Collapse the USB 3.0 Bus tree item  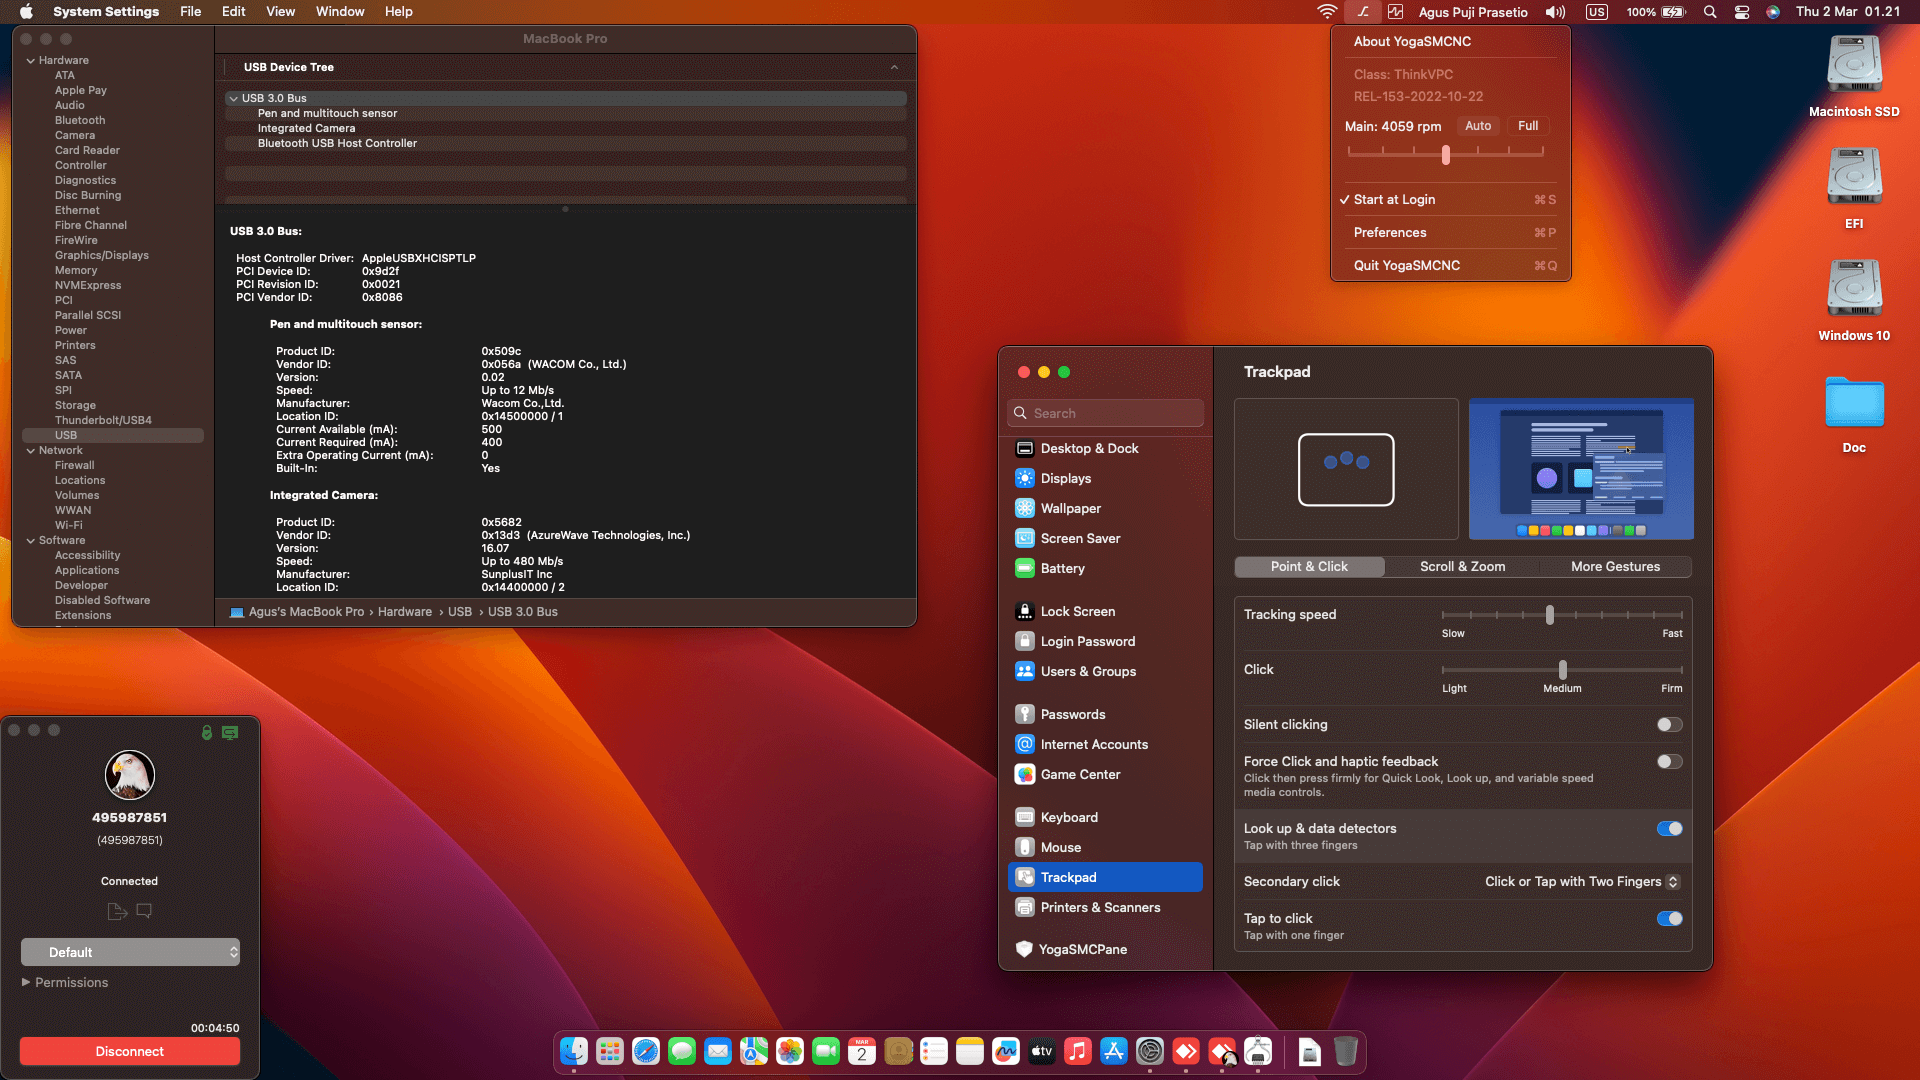point(234,98)
